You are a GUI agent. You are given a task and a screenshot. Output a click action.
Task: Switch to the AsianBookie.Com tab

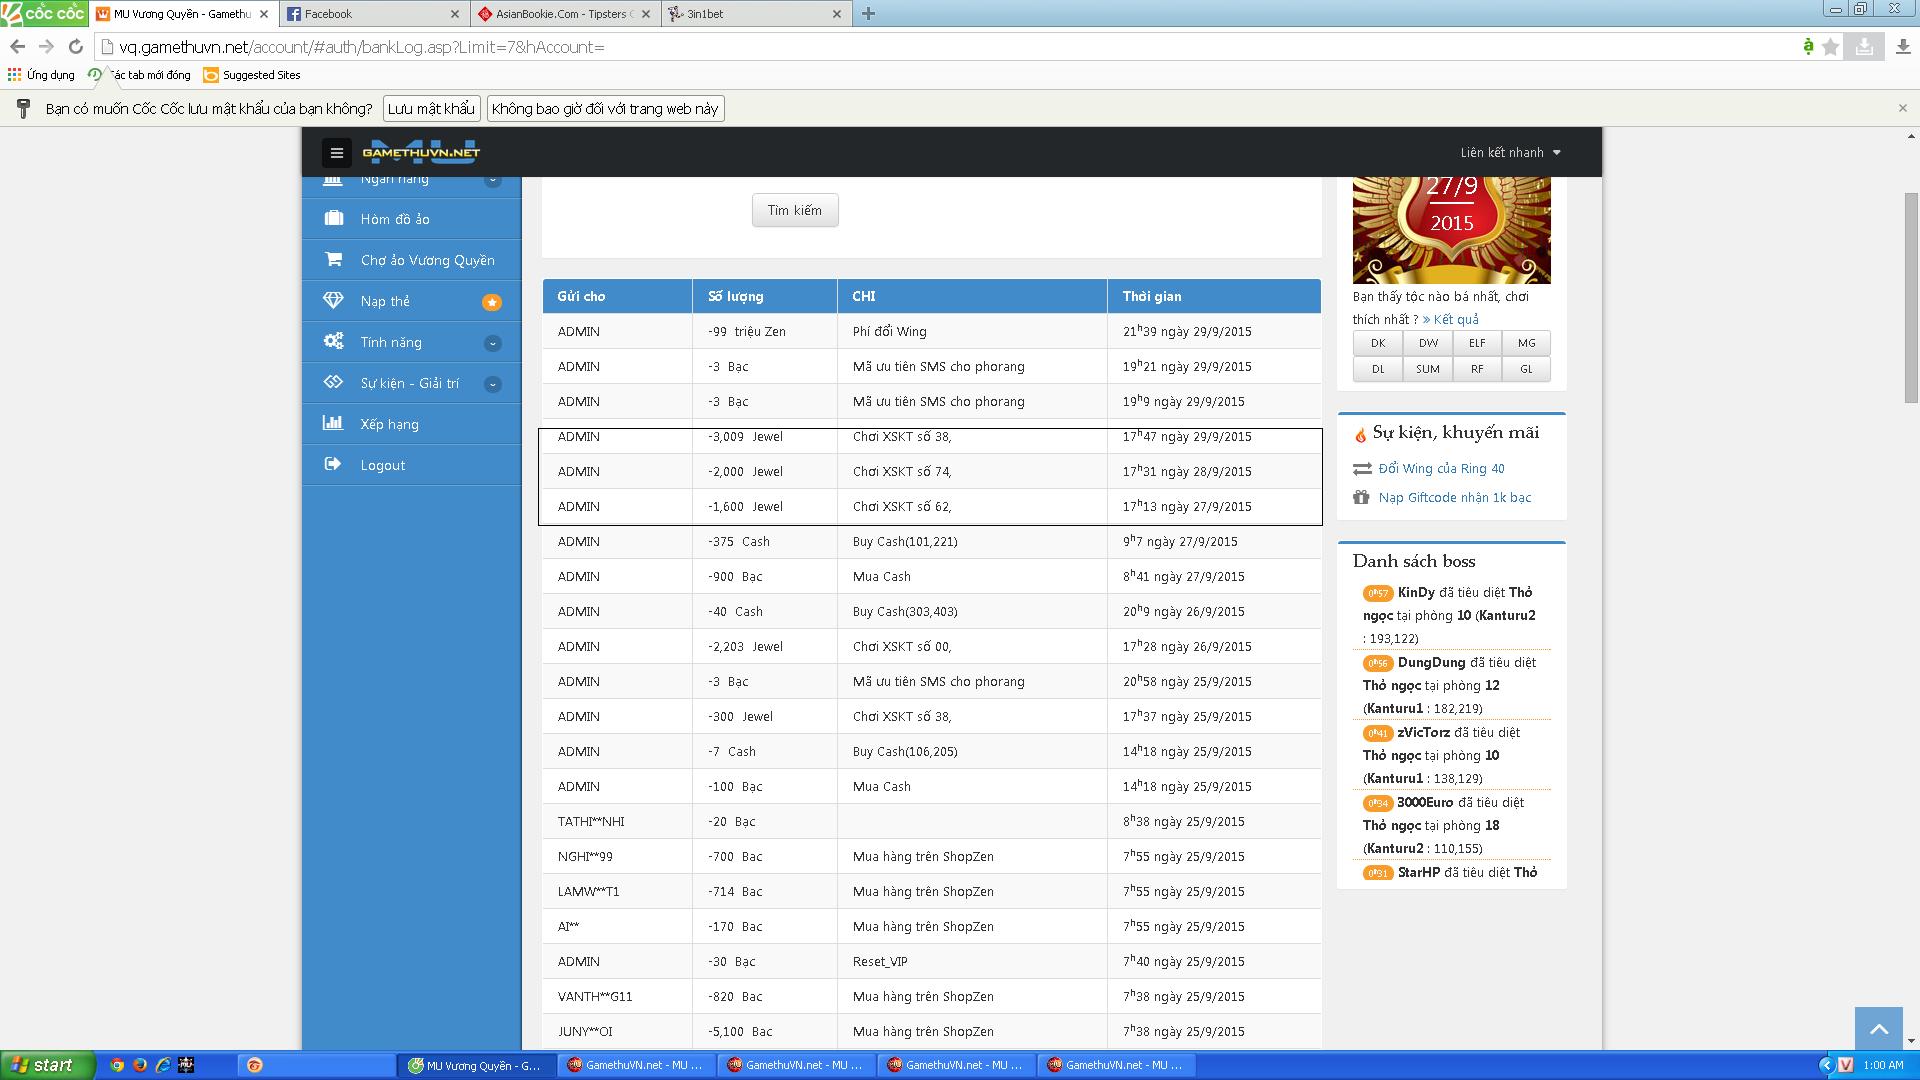pyautogui.click(x=564, y=14)
